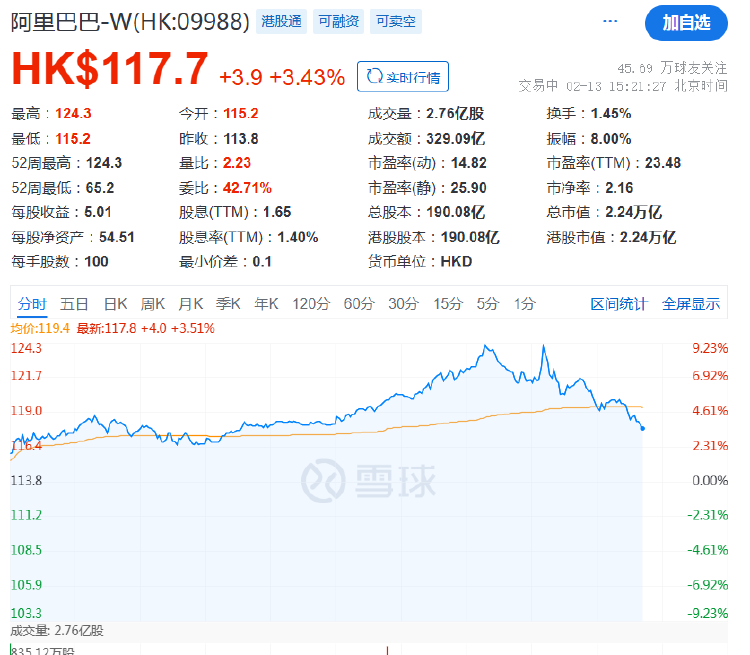Click the 昨收 value 113.8
Viewport: 750px width, 655px height.
click(x=241, y=139)
